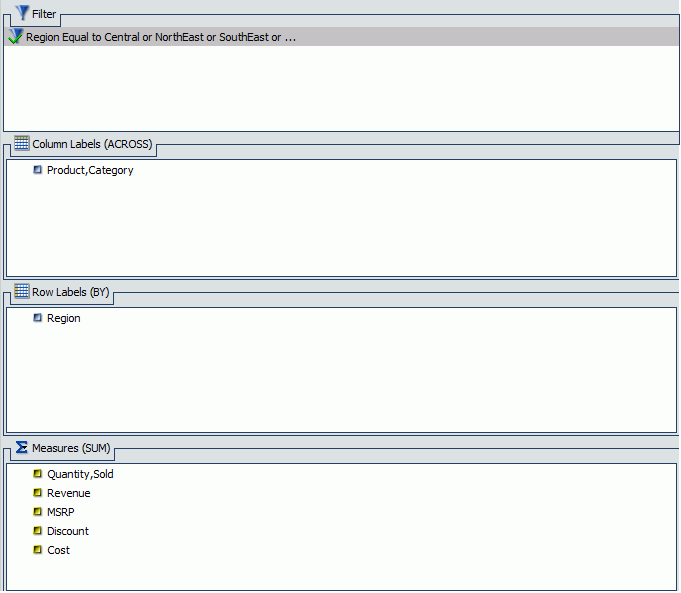Click the Filter funnel icon
The image size is (681, 593).
coord(22,13)
